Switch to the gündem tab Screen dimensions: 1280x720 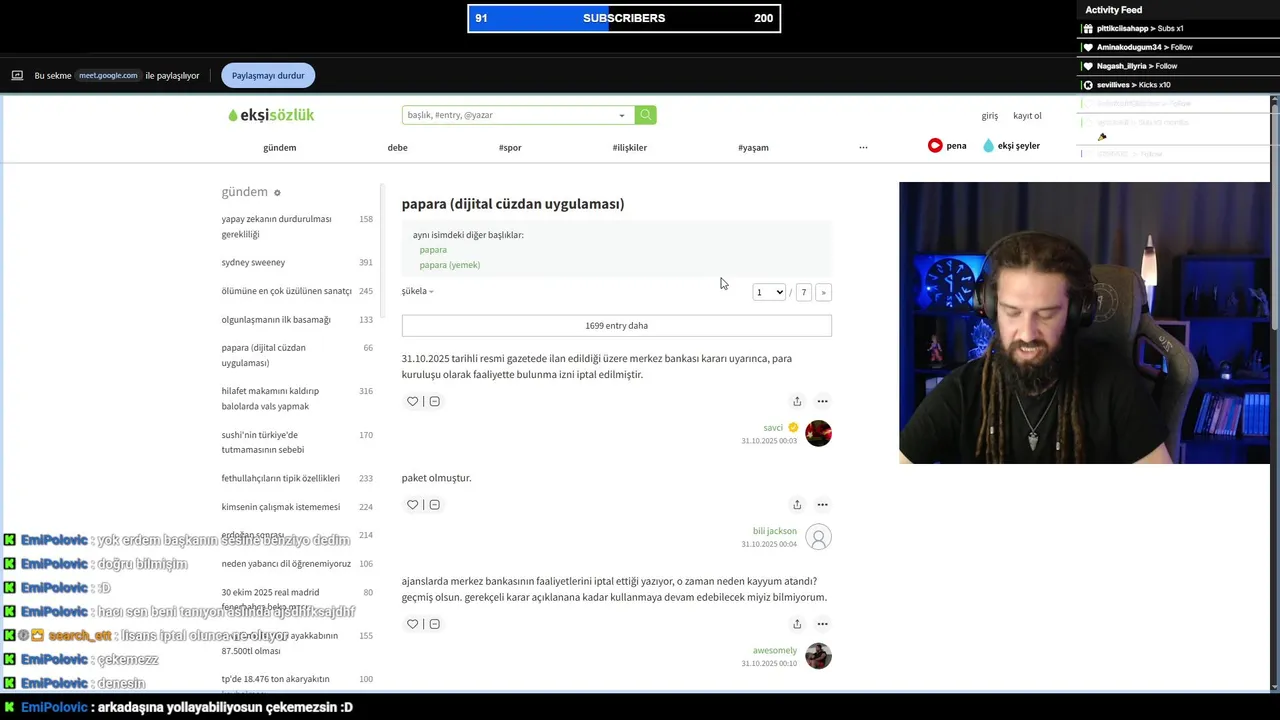coord(279,148)
